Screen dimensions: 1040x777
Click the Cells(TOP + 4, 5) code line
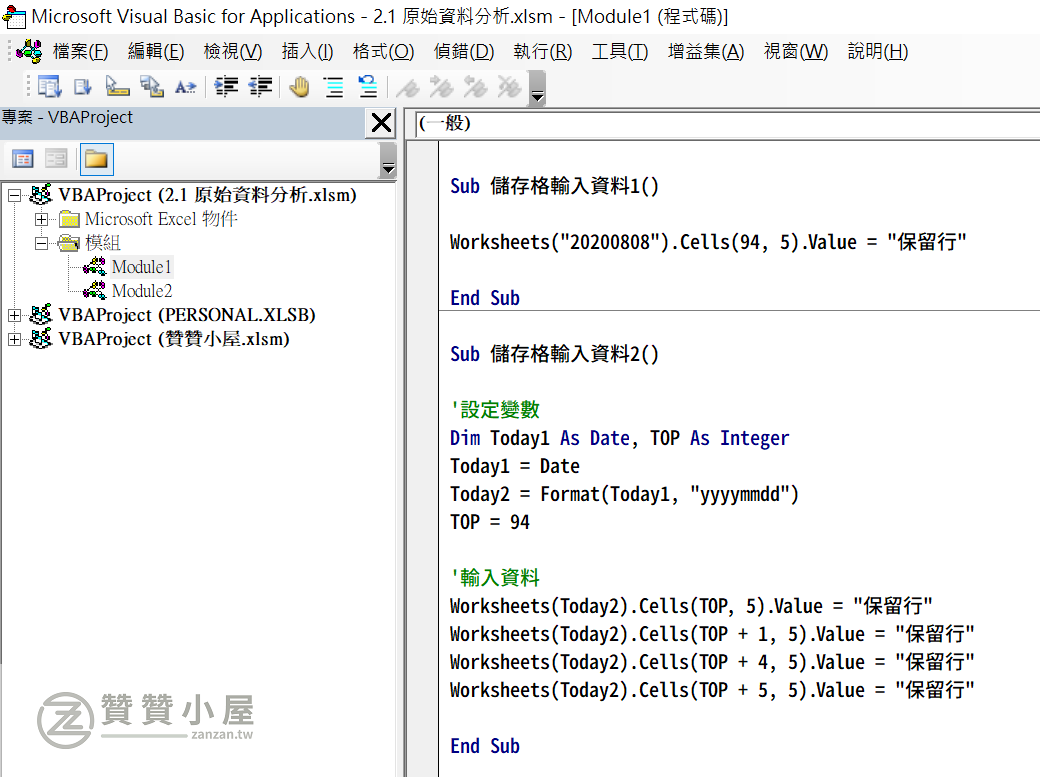(x=712, y=662)
